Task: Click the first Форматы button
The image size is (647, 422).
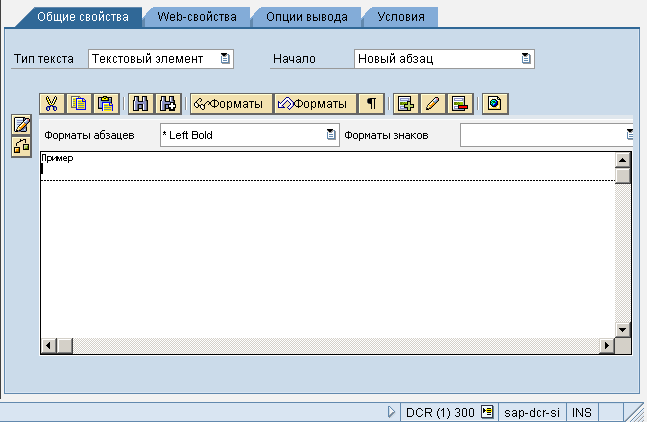Action: (230, 103)
